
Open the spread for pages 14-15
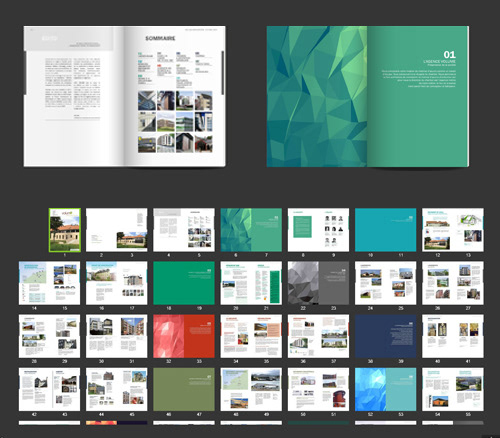49,283
